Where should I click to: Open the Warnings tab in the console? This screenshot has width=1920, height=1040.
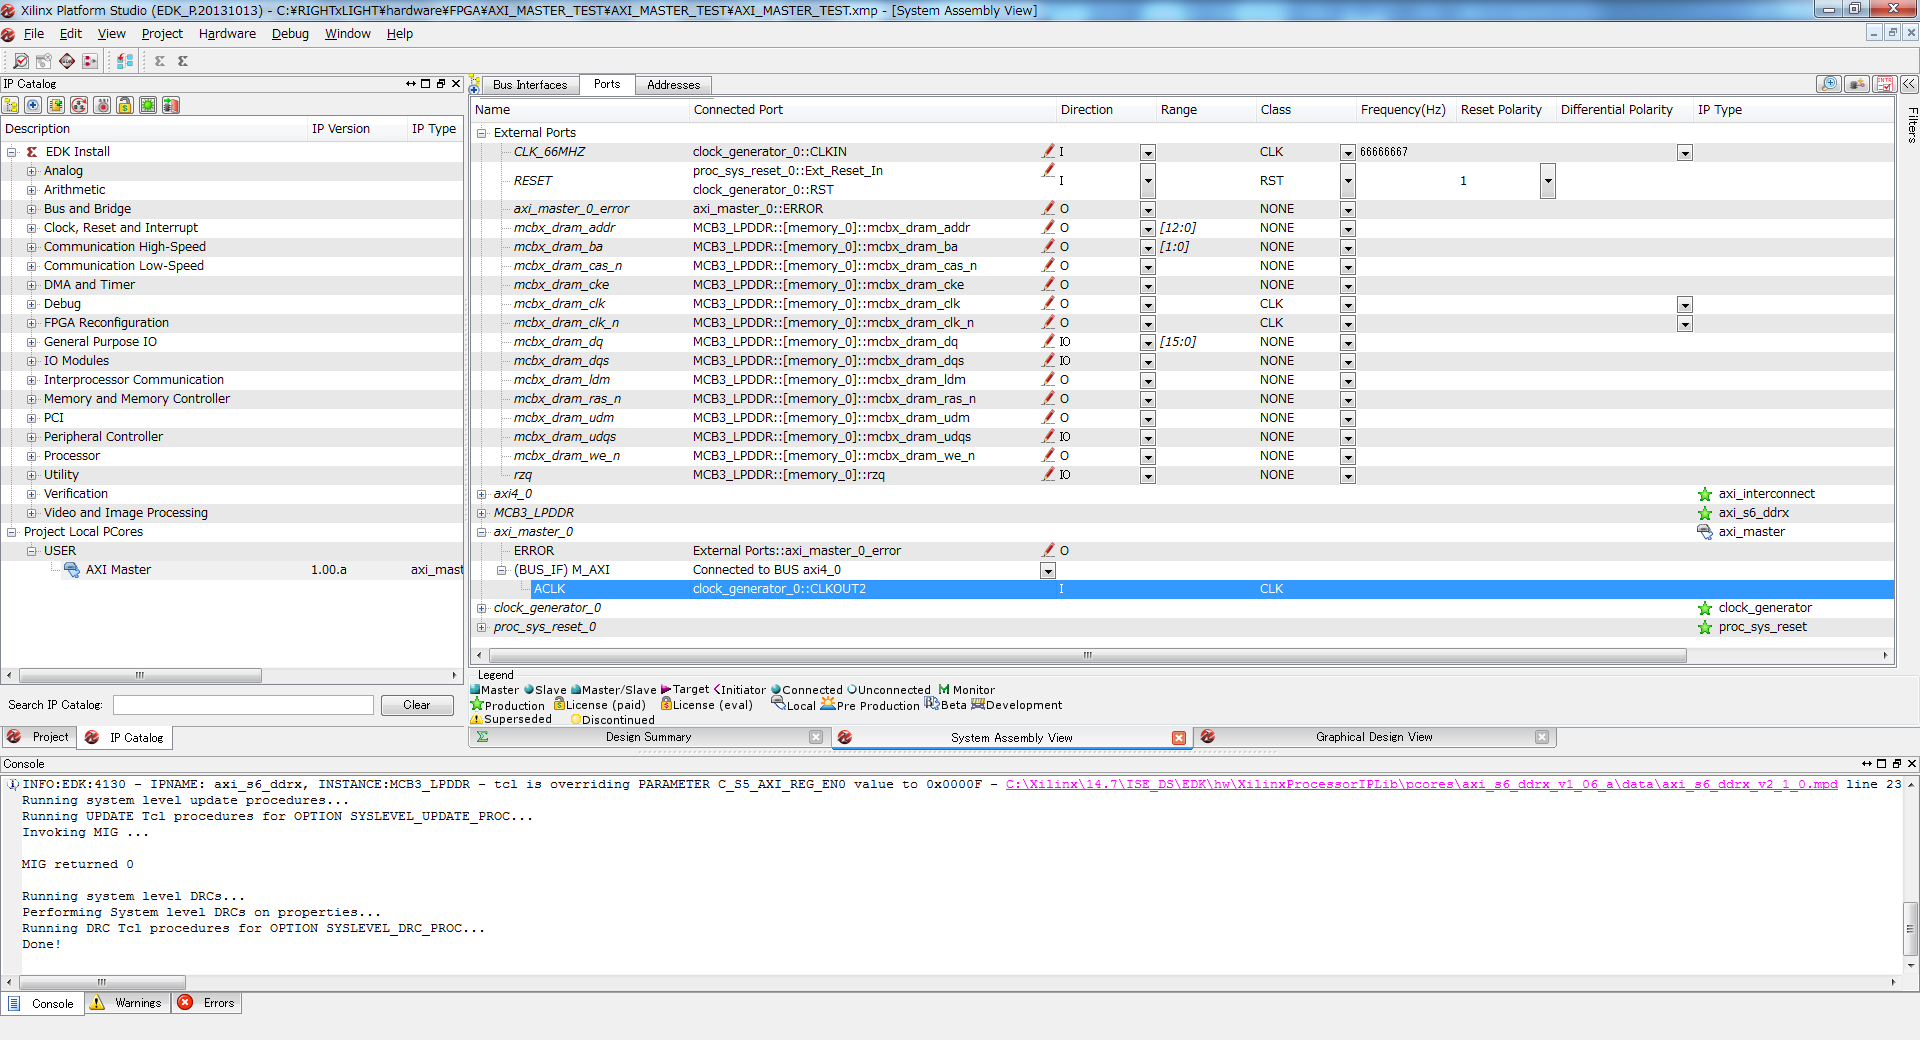pyautogui.click(x=127, y=1003)
